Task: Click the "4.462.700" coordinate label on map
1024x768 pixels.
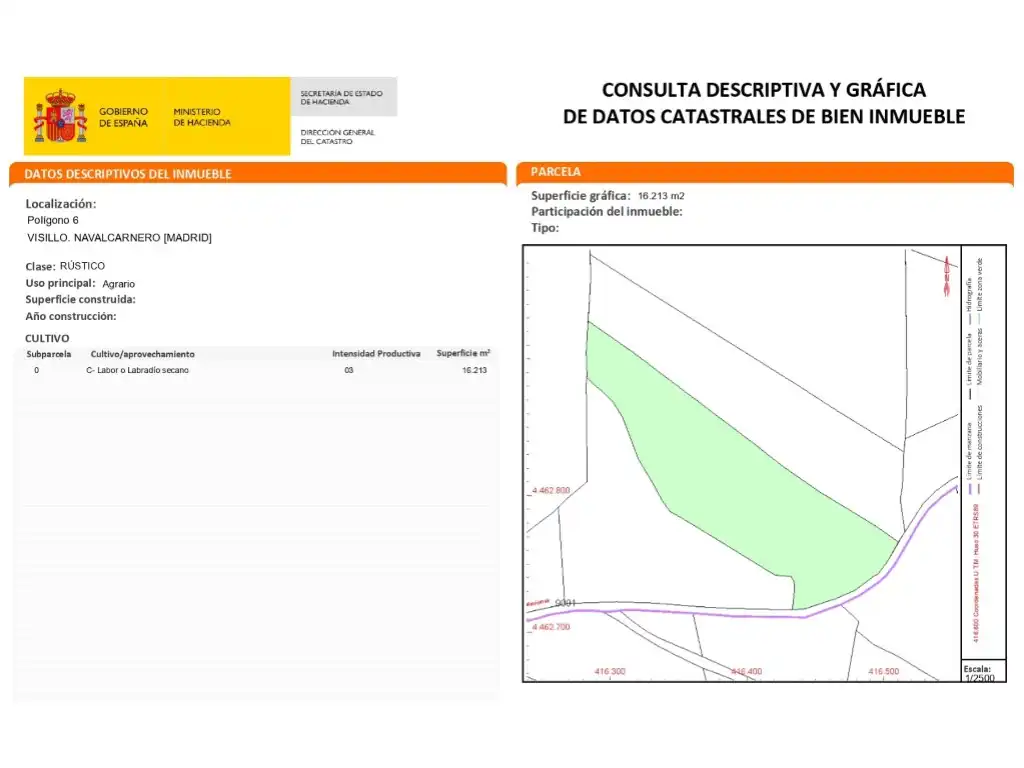Action: 551,627
